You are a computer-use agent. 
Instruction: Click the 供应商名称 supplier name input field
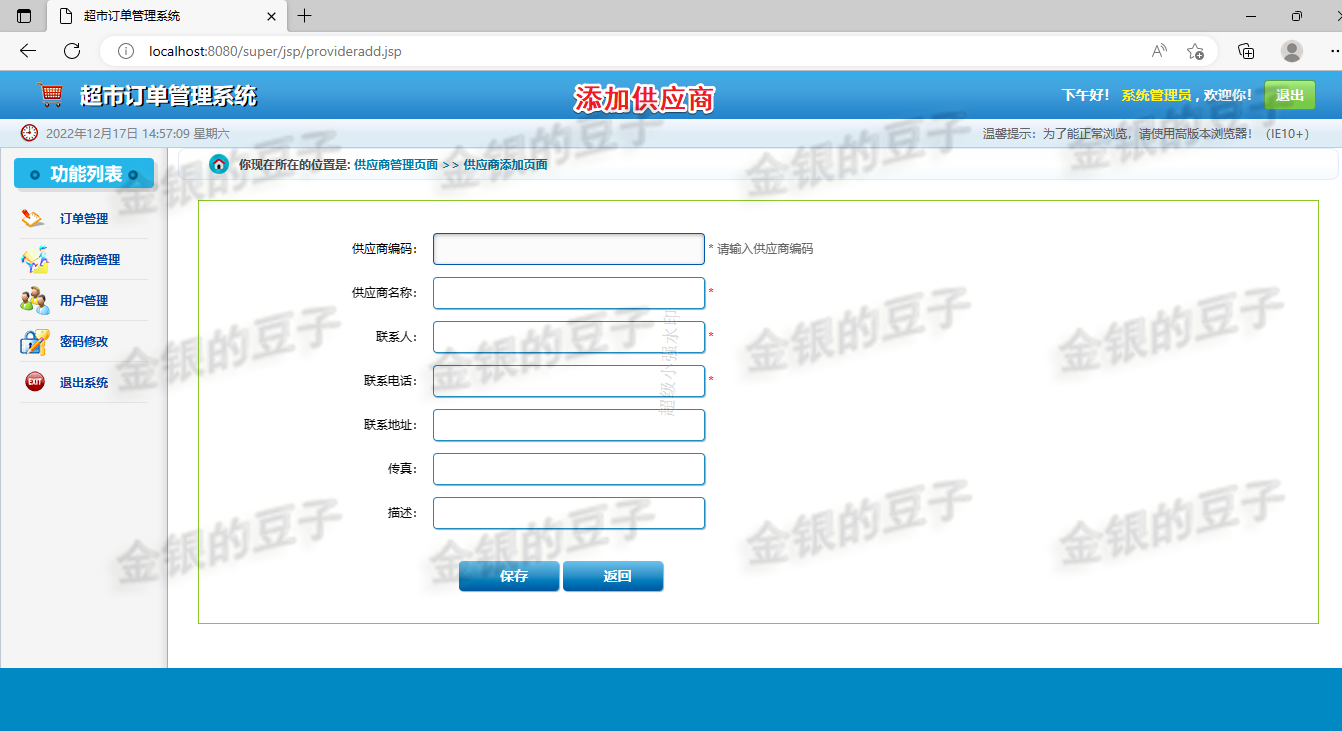click(x=568, y=293)
